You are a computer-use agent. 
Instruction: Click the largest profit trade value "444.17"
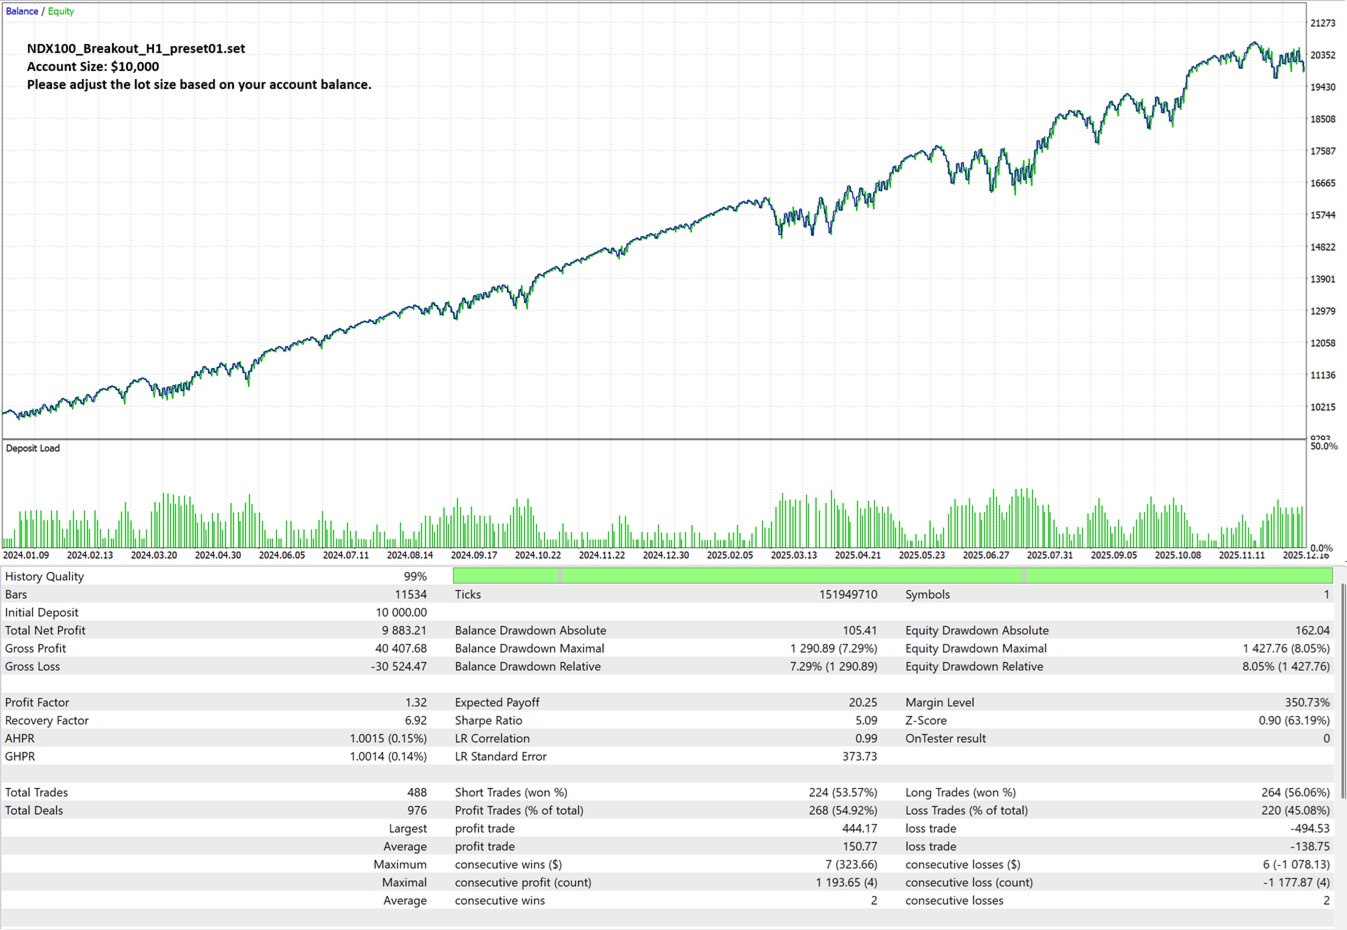(860, 828)
